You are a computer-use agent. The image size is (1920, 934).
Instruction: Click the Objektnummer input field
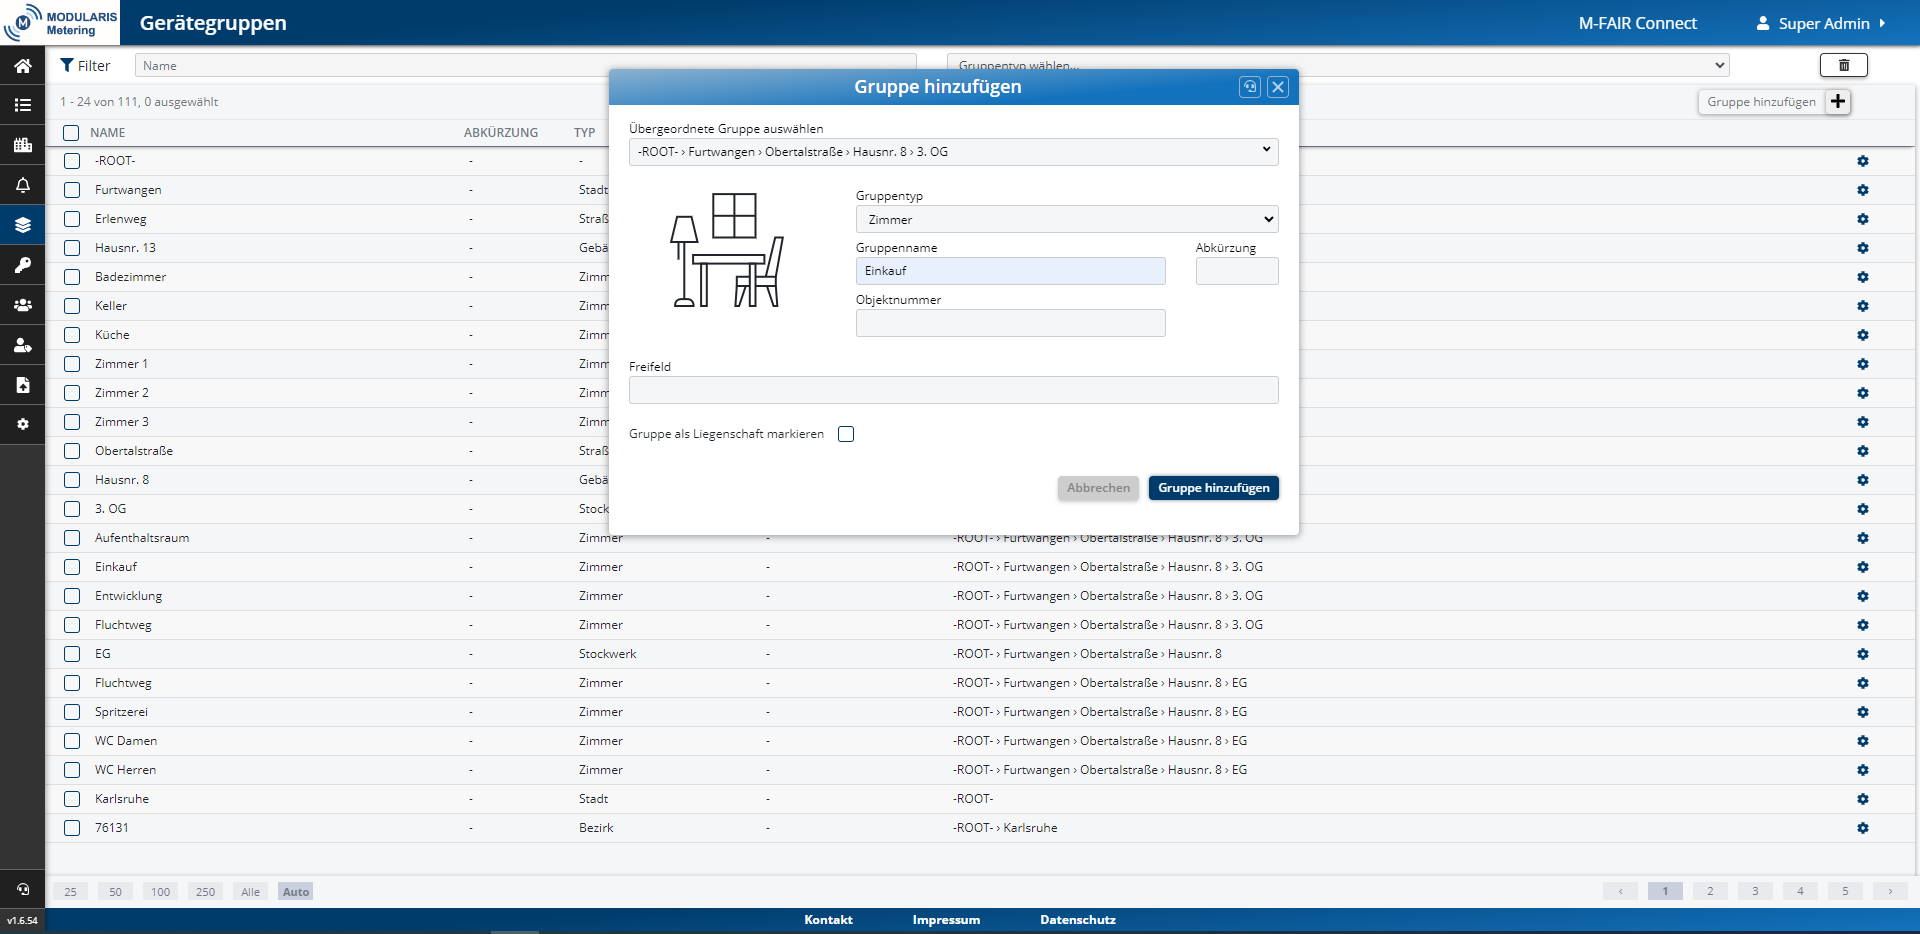pos(1010,323)
